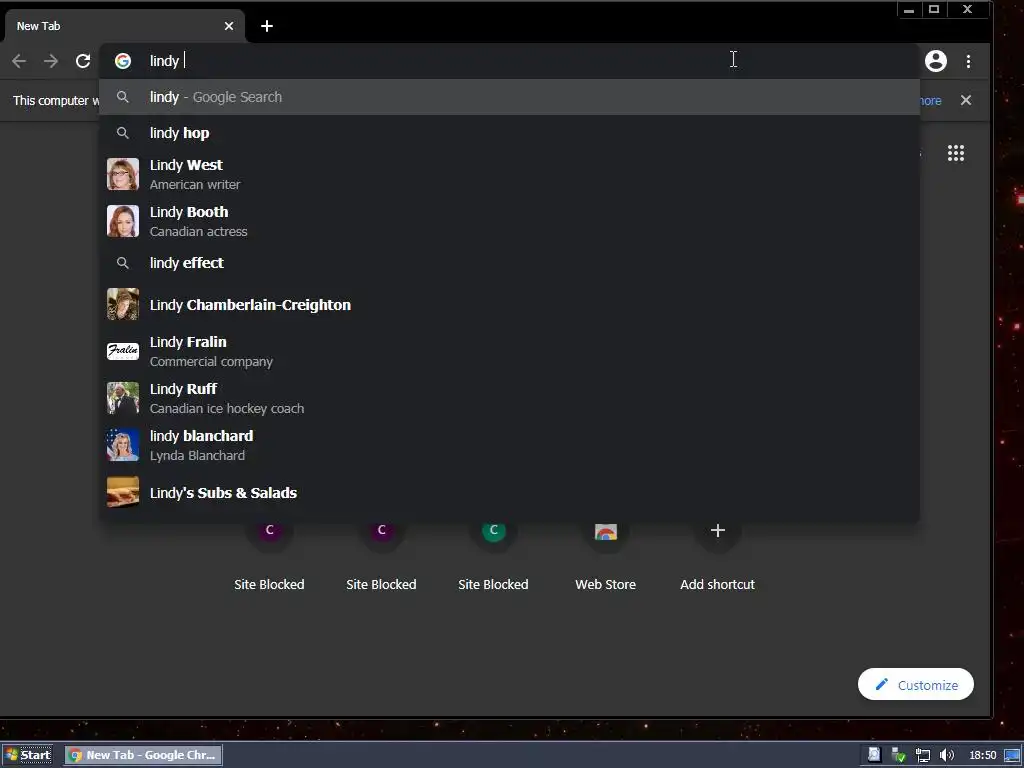Click in the address bar text field
1024x768 pixels.
pos(509,61)
